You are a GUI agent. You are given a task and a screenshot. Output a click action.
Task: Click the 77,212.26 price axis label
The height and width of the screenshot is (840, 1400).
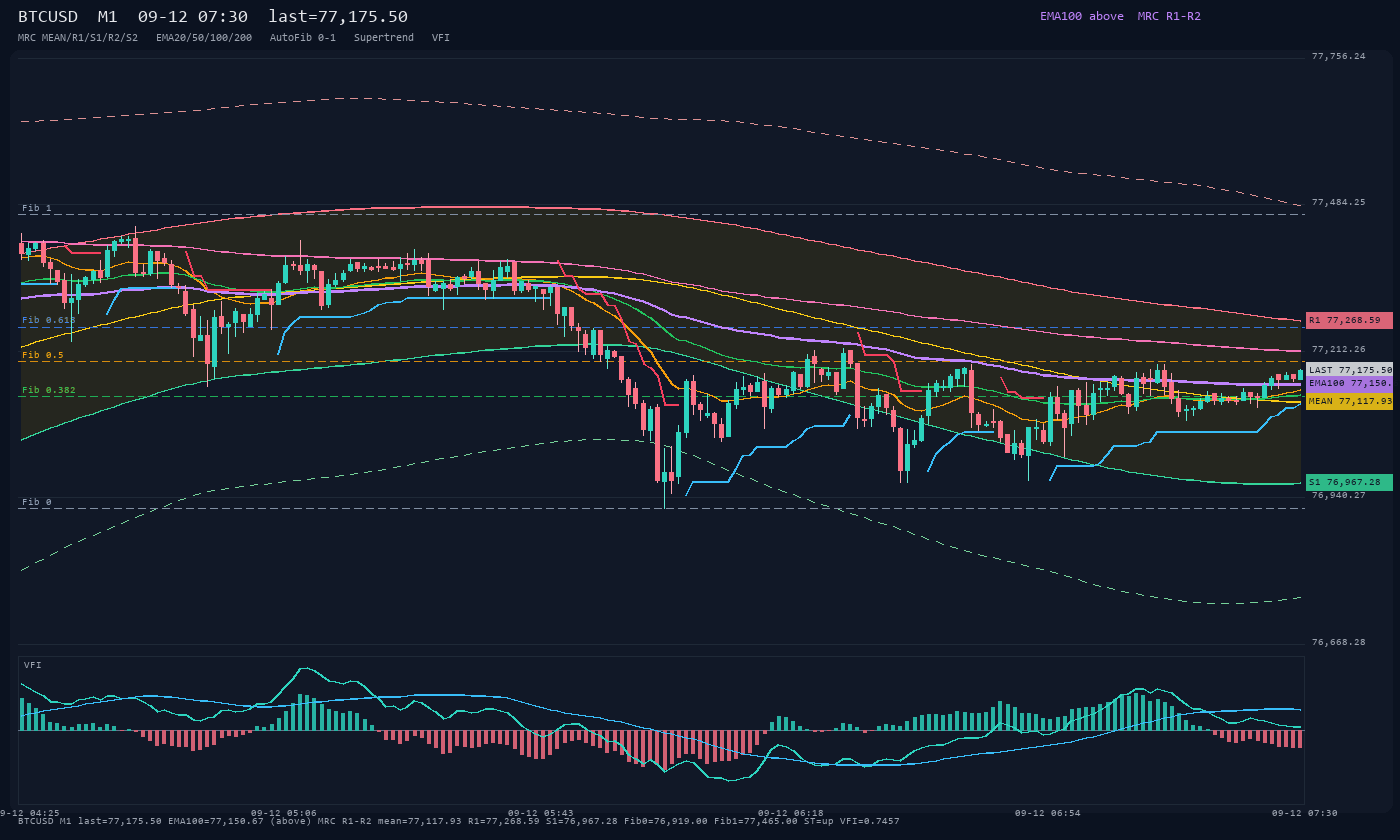[x=1339, y=349]
